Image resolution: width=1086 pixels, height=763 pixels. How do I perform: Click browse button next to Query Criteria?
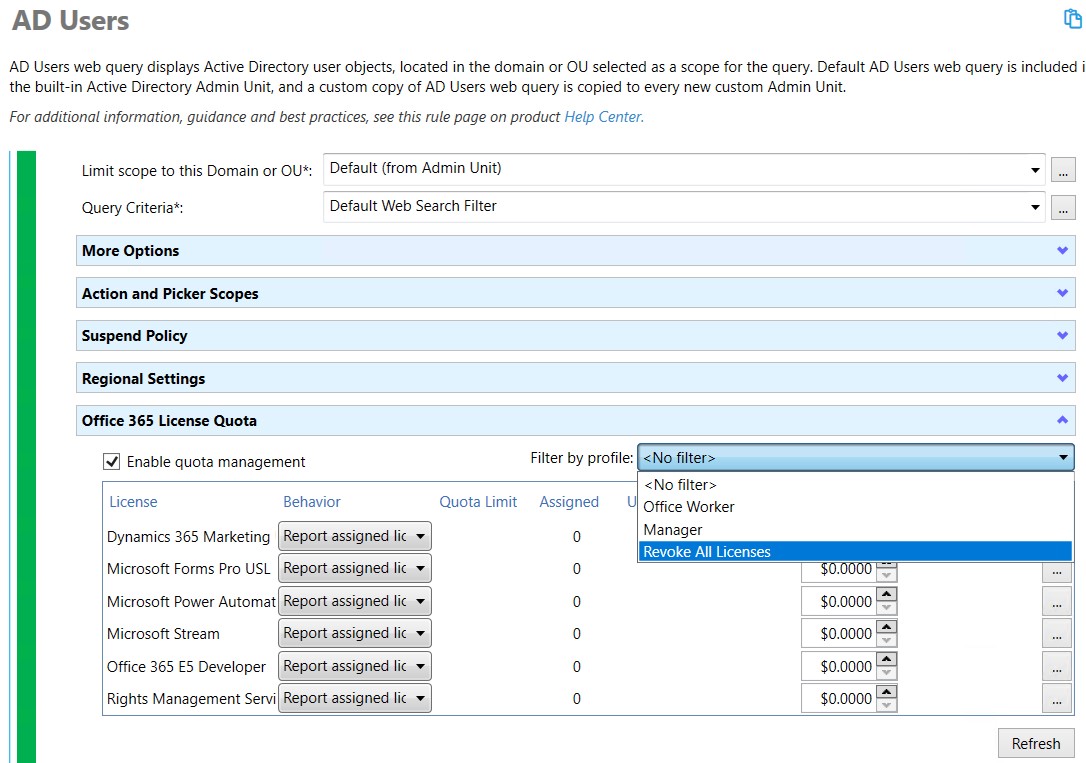(1062, 207)
